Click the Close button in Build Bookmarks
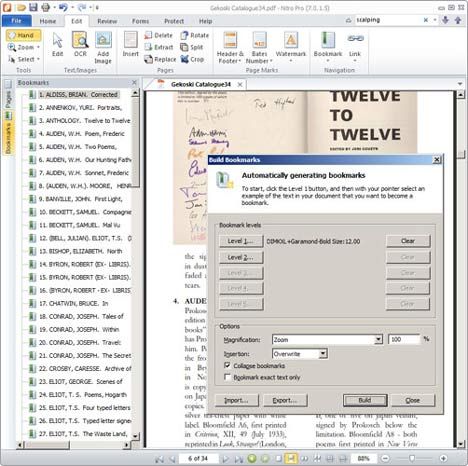Image resolution: width=468 pixels, height=466 pixels. tap(413, 400)
